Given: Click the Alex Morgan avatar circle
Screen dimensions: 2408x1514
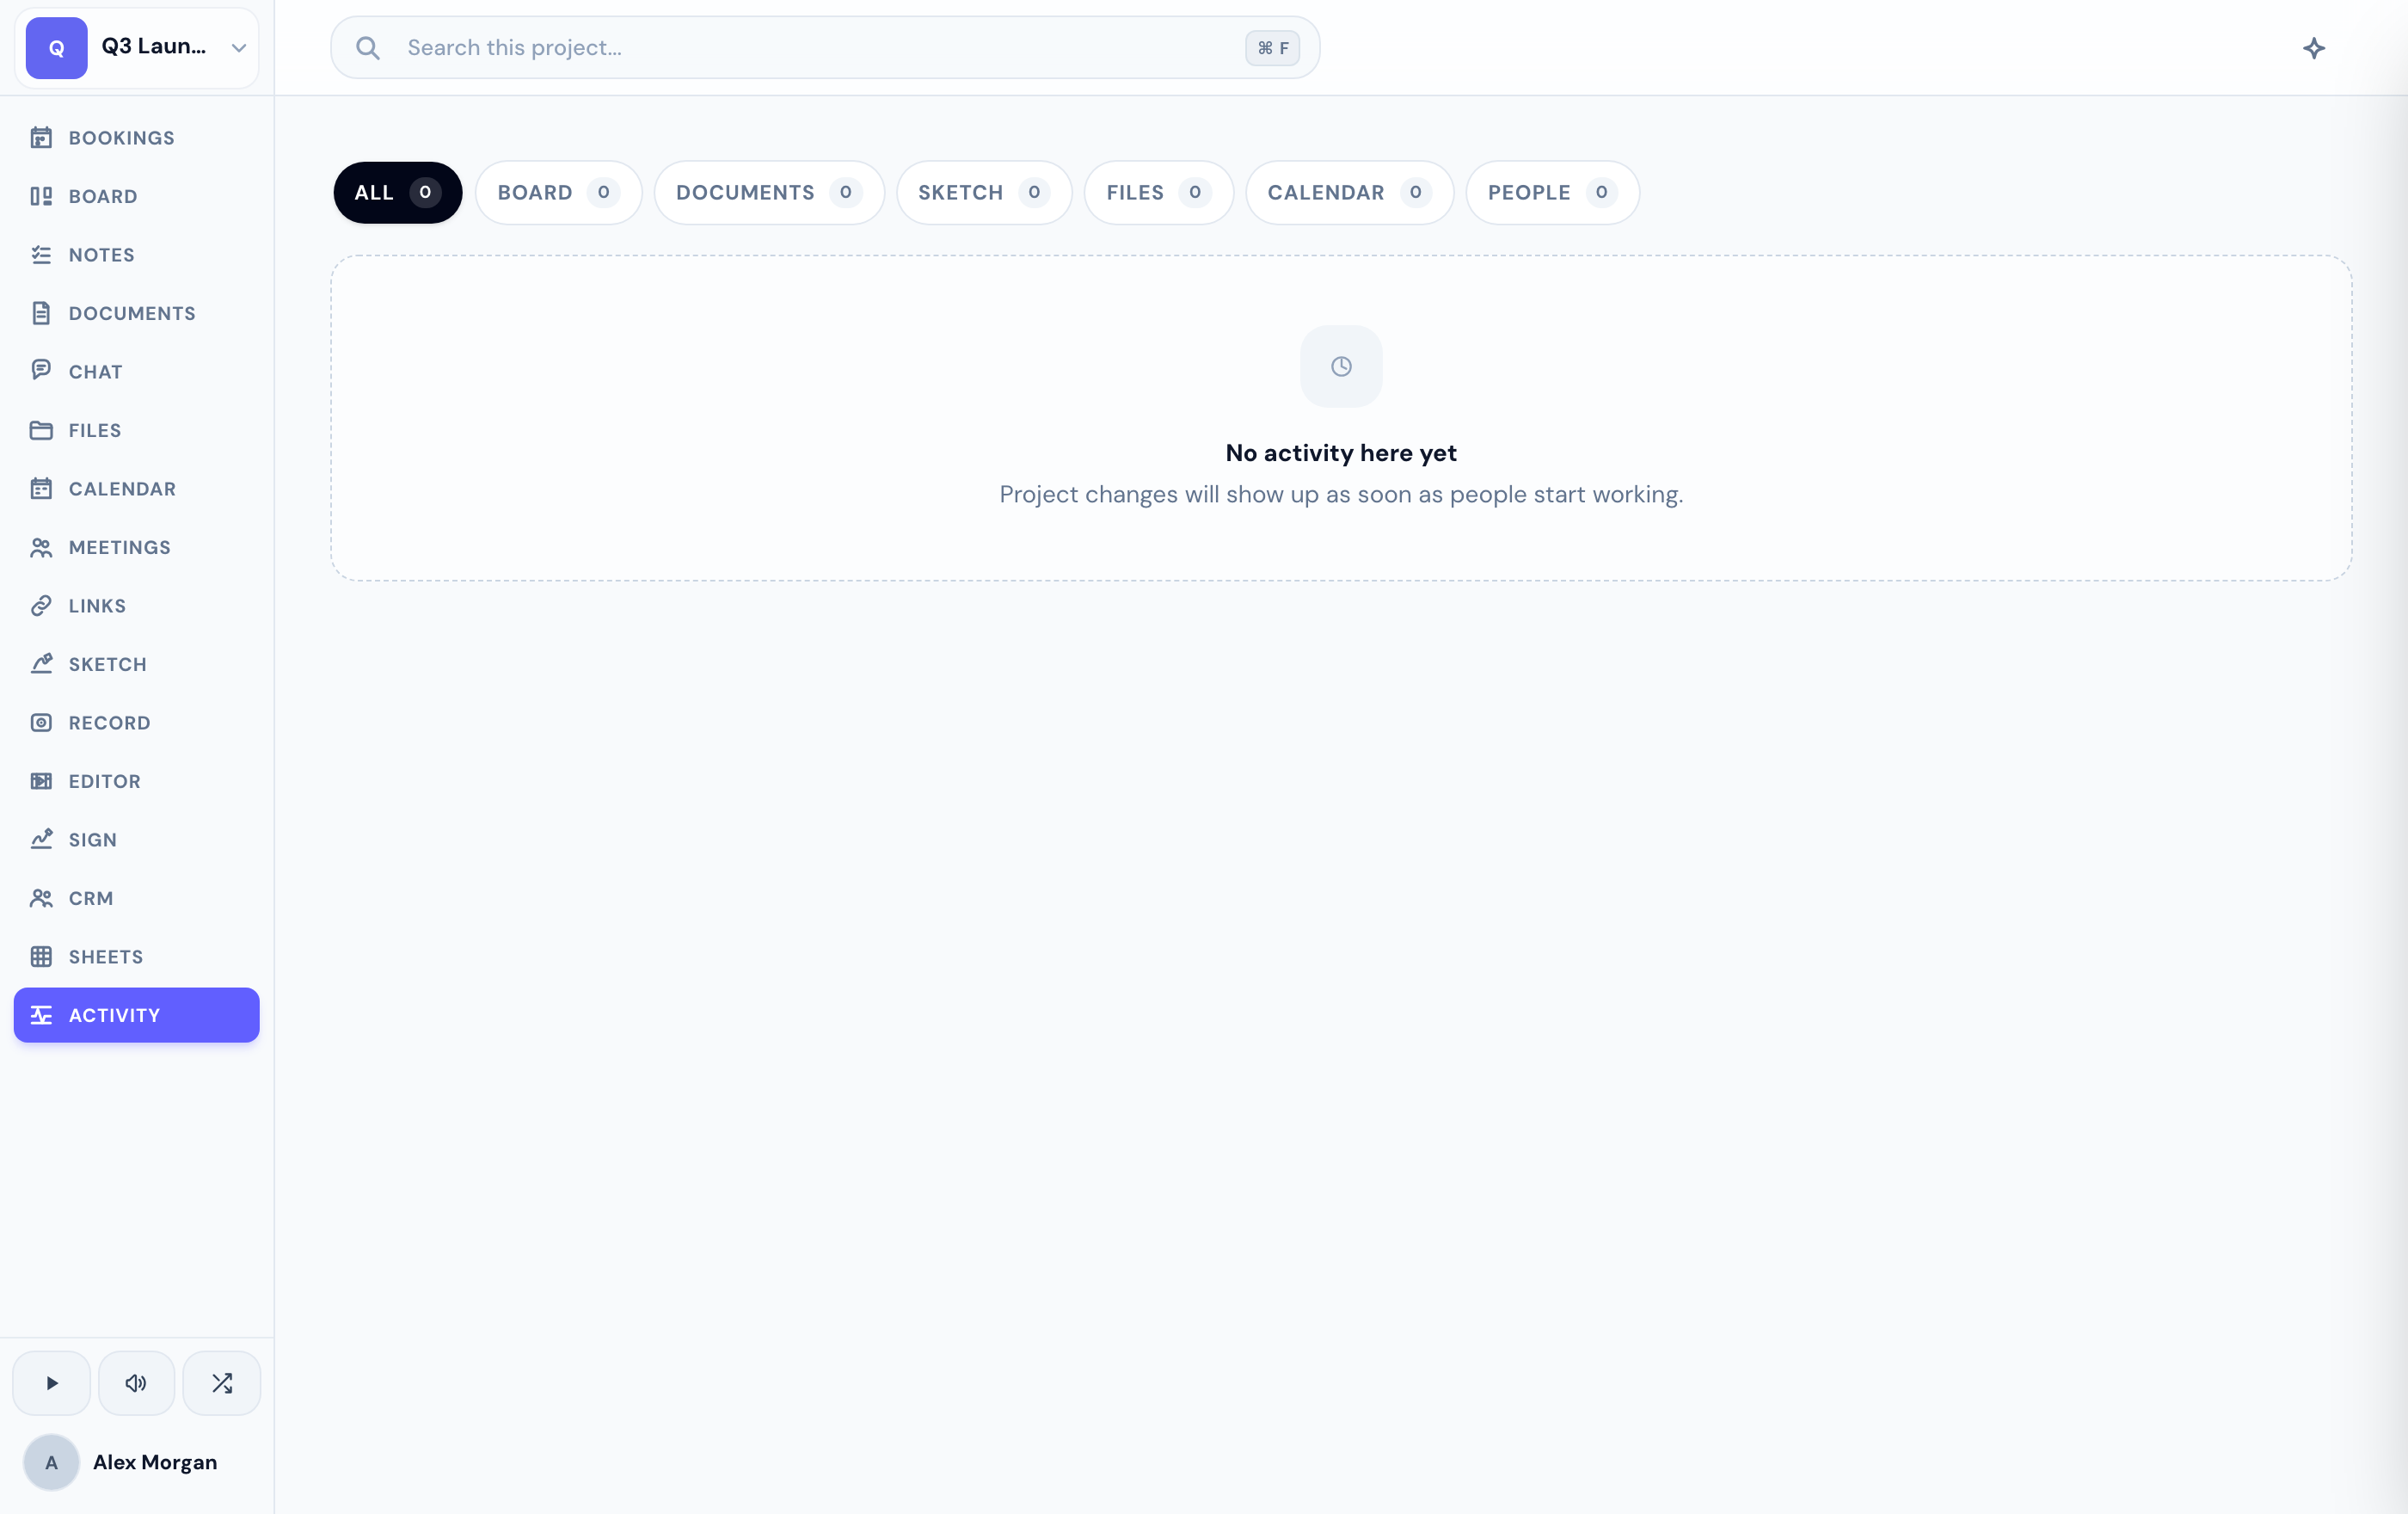Looking at the screenshot, I should pos(51,1462).
